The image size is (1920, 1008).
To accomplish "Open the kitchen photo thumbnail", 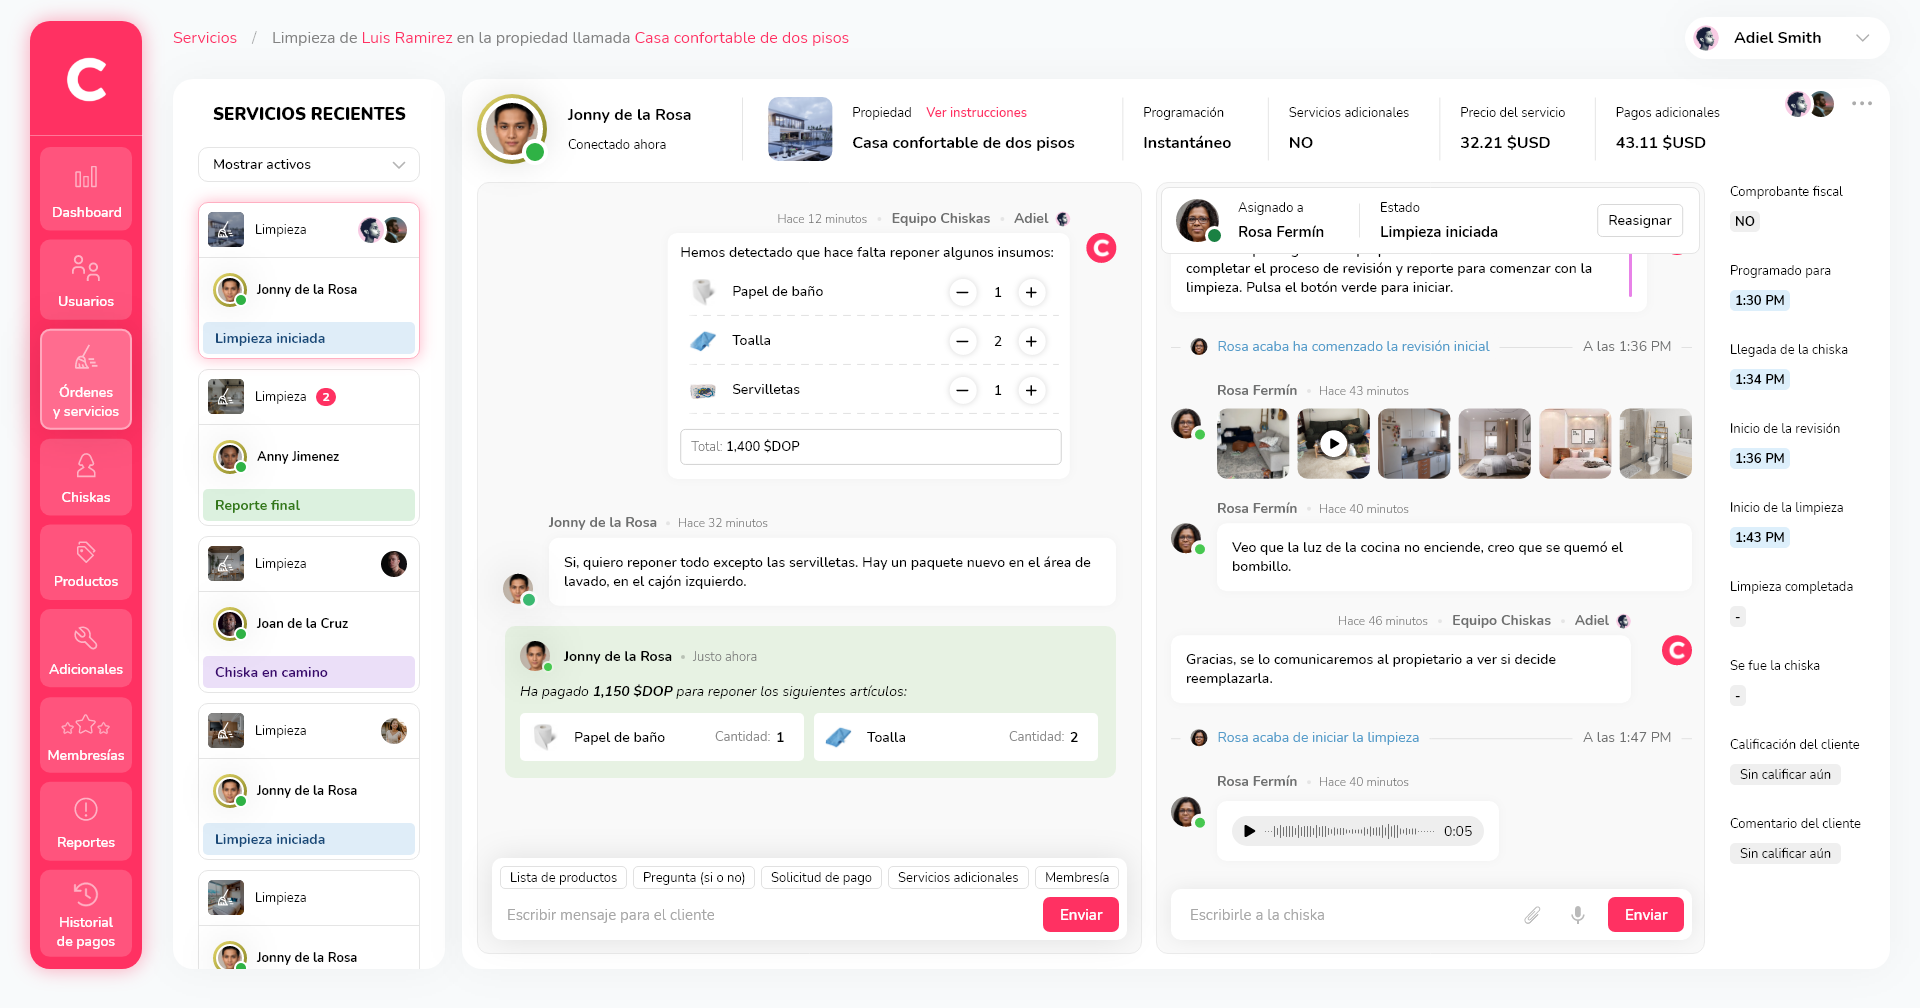I will [1414, 443].
